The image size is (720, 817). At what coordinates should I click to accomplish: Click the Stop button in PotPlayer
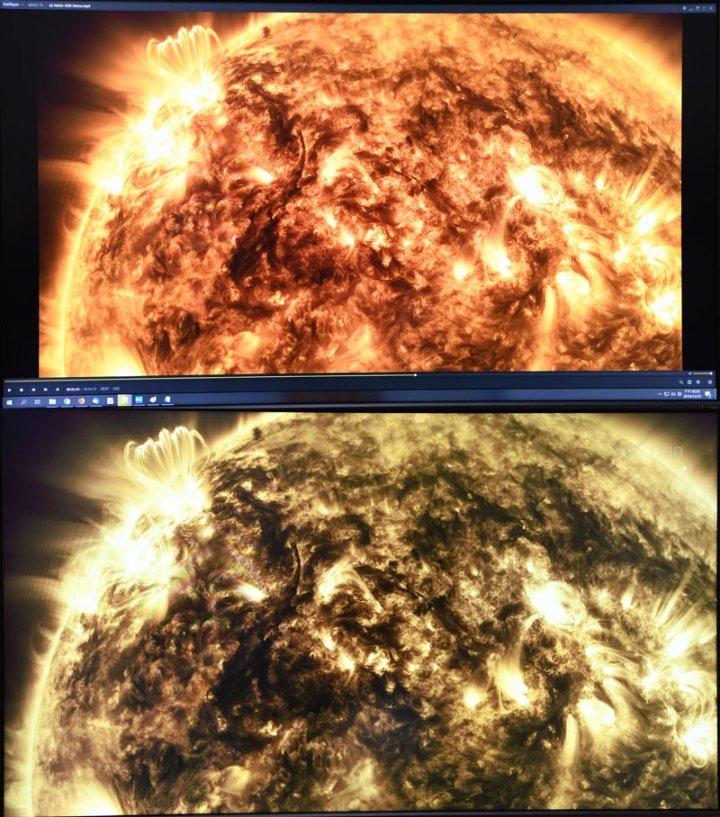click(21, 390)
